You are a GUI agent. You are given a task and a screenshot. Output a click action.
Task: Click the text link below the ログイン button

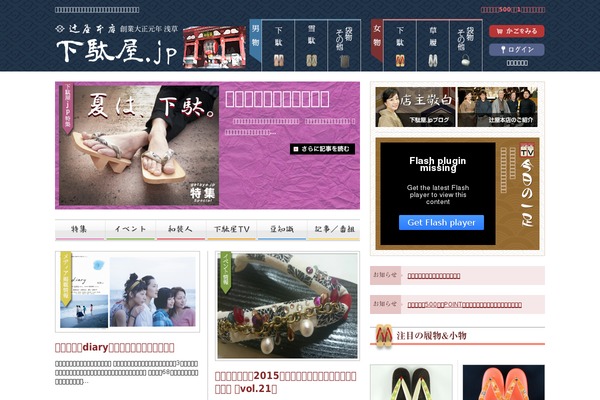517,63
